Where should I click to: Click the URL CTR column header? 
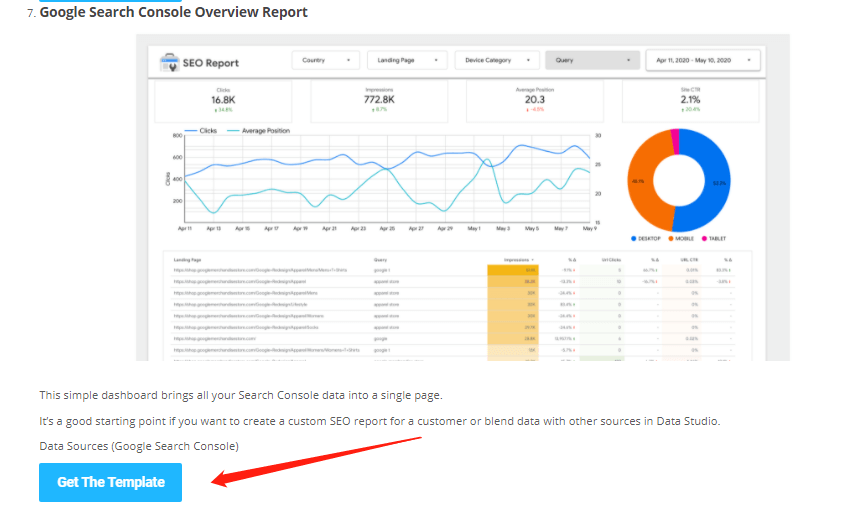tap(689, 260)
